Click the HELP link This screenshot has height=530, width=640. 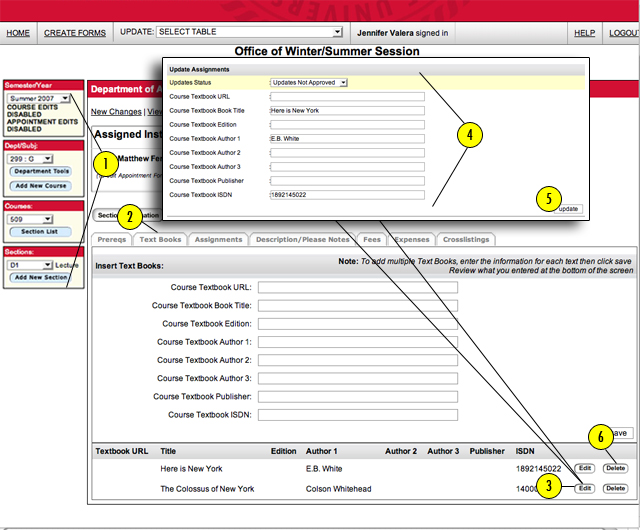pos(584,33)
